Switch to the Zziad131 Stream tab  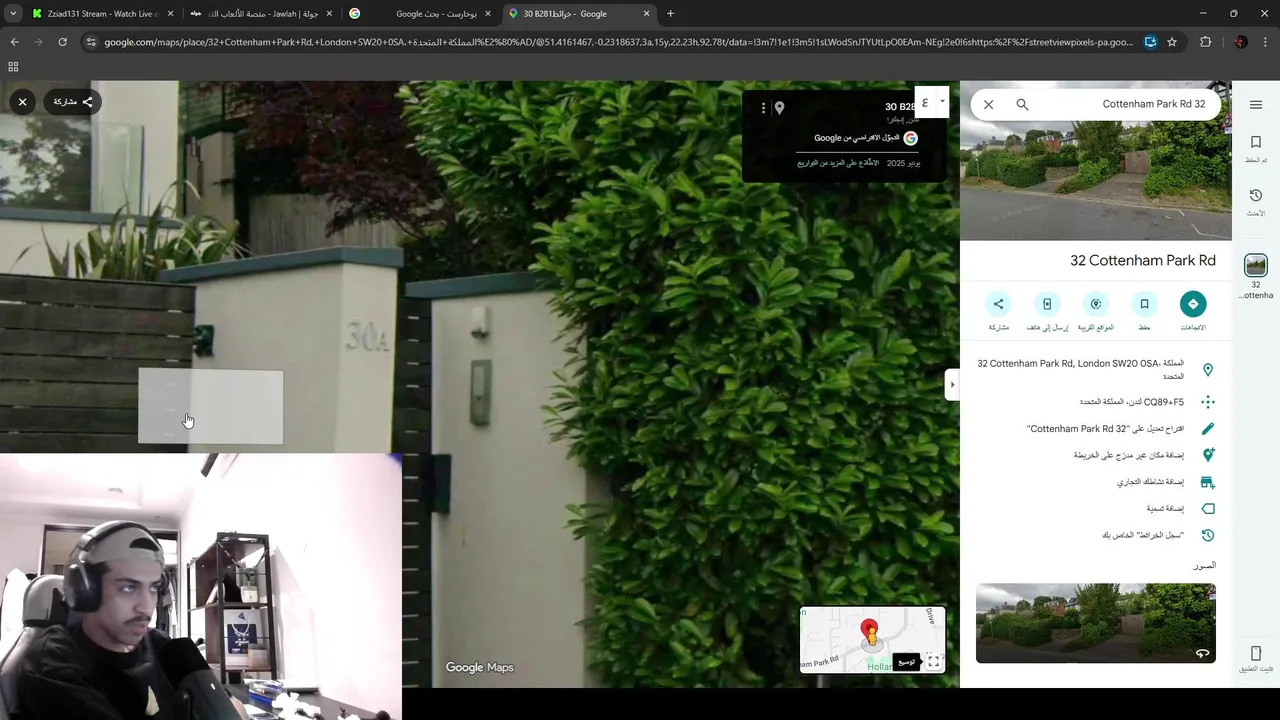coord(100,14)
